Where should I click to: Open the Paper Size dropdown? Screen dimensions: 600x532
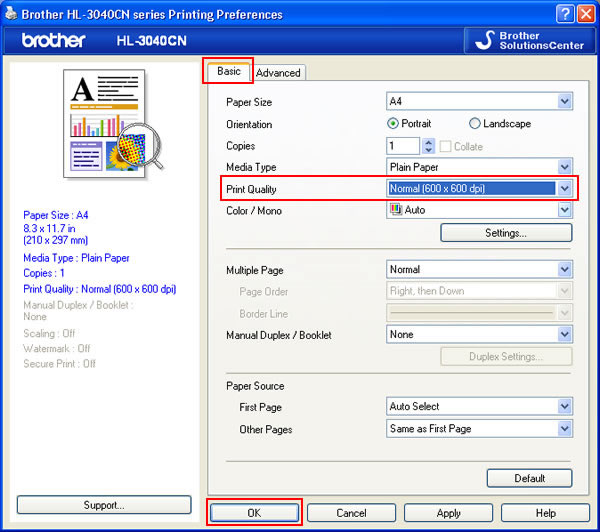tap(479, 101)
